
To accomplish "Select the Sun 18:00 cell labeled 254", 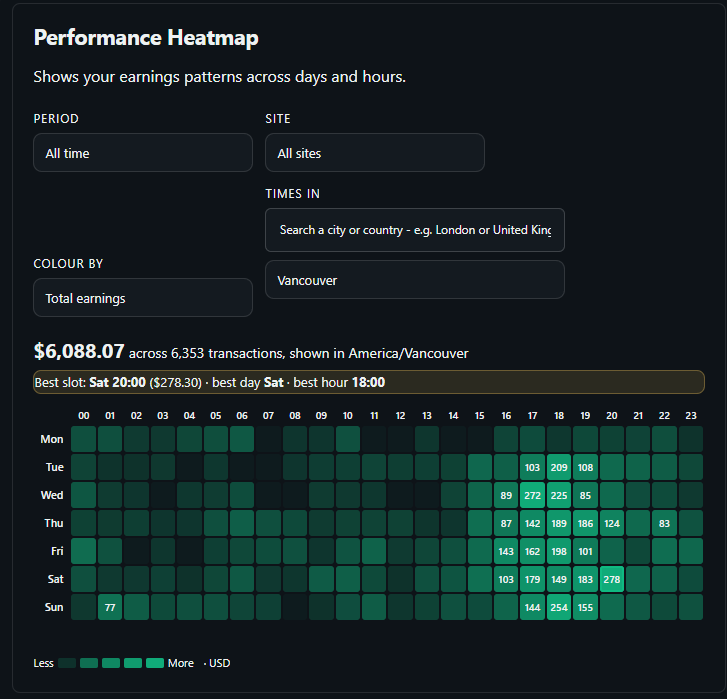I will click(x=559, y=607).
